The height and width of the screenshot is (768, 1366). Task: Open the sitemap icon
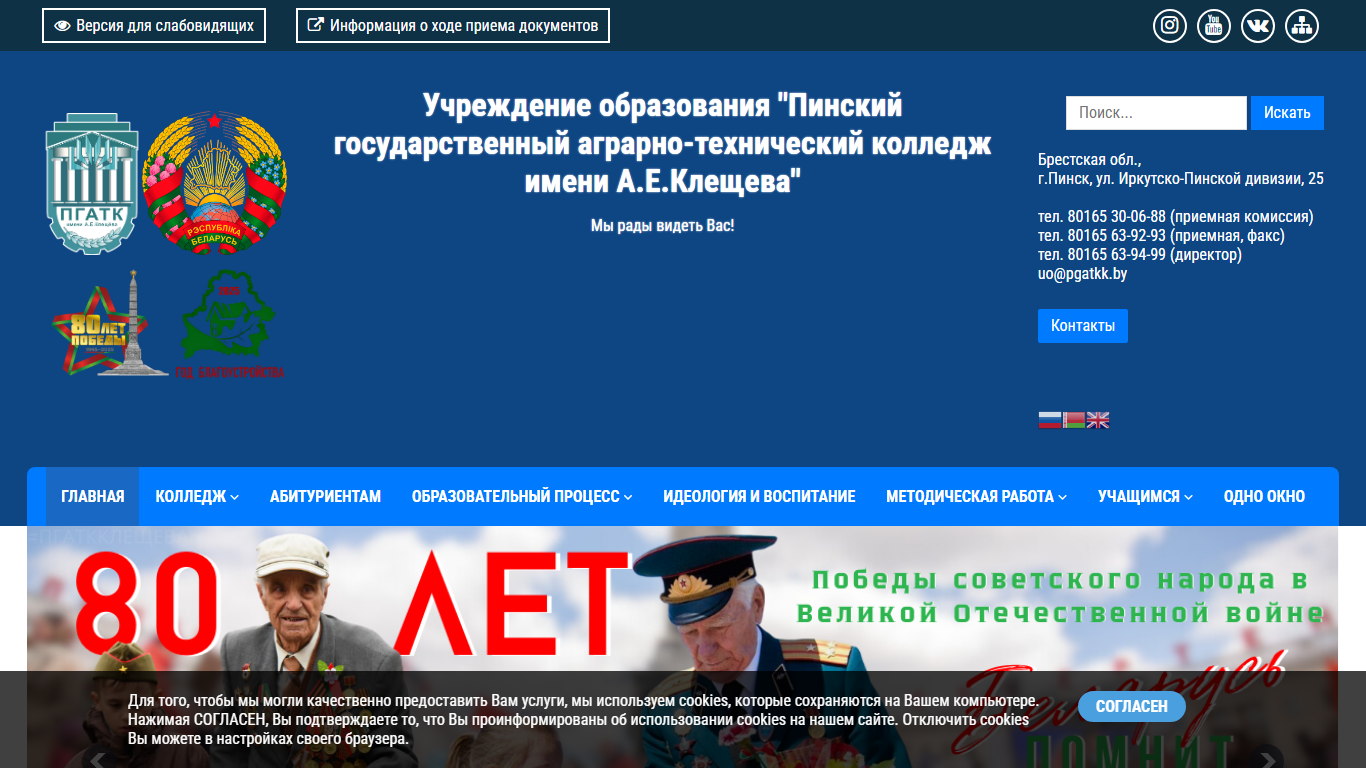tap(1301, 26)
